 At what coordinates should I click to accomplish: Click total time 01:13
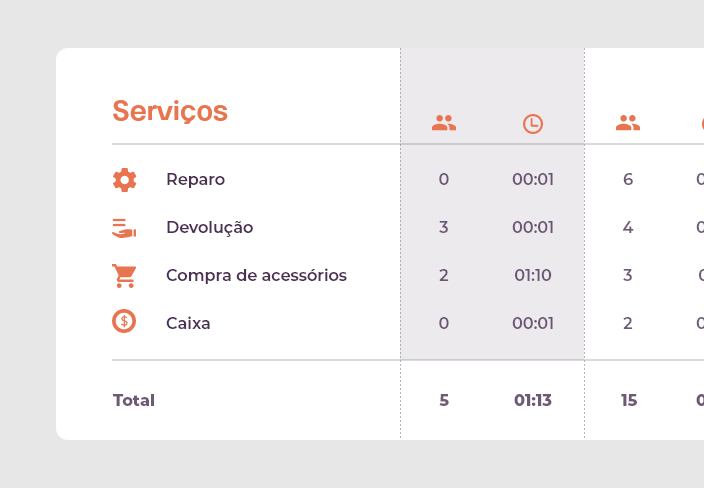533,400
